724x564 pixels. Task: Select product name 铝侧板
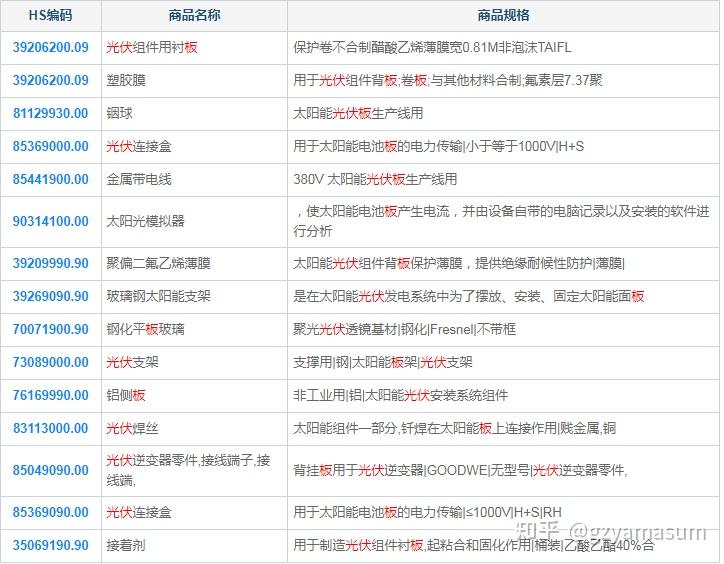click(126, 395)
